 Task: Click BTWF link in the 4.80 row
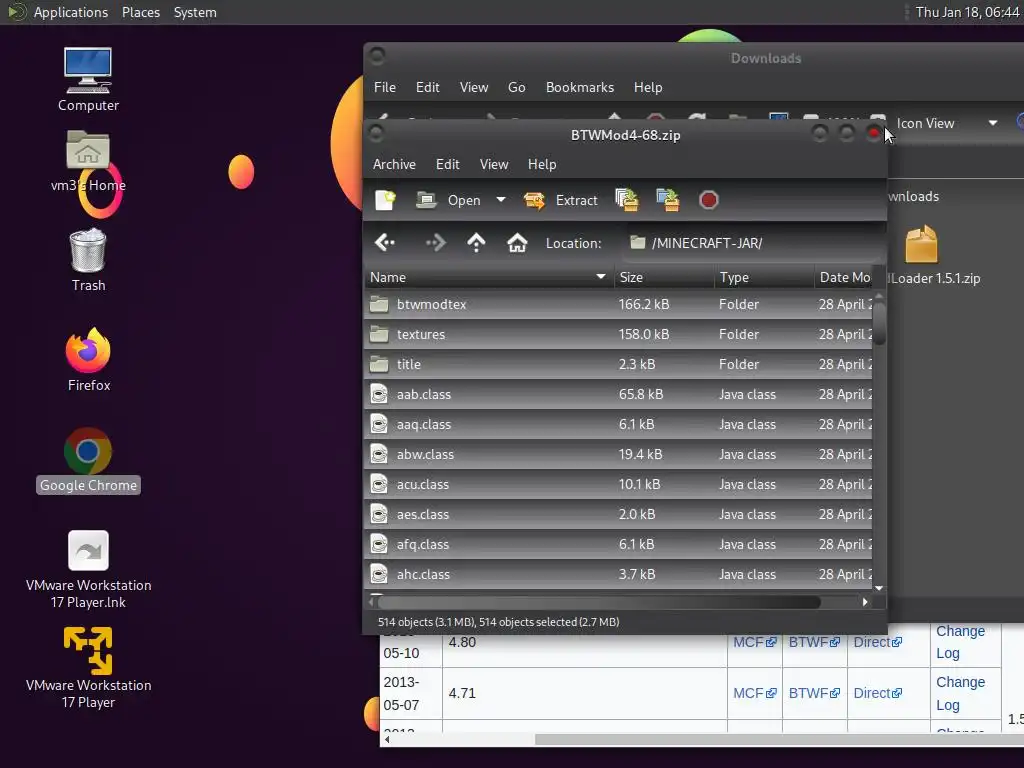(x=814, y=642)
